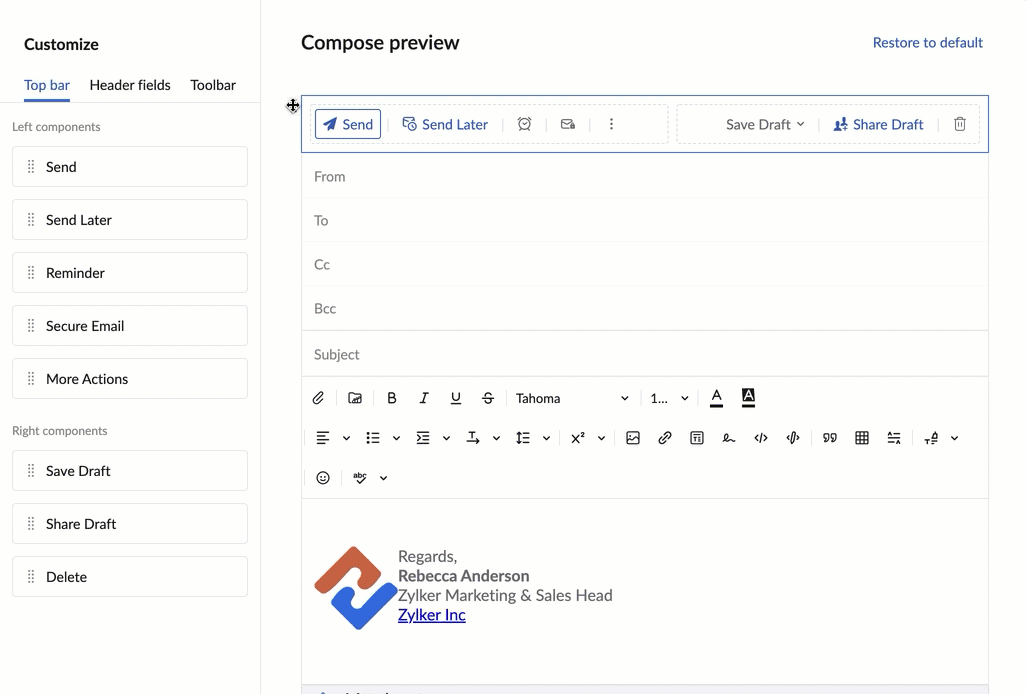
Task: Open the Toolbar customization tab
Action: [x=212, y=85]
